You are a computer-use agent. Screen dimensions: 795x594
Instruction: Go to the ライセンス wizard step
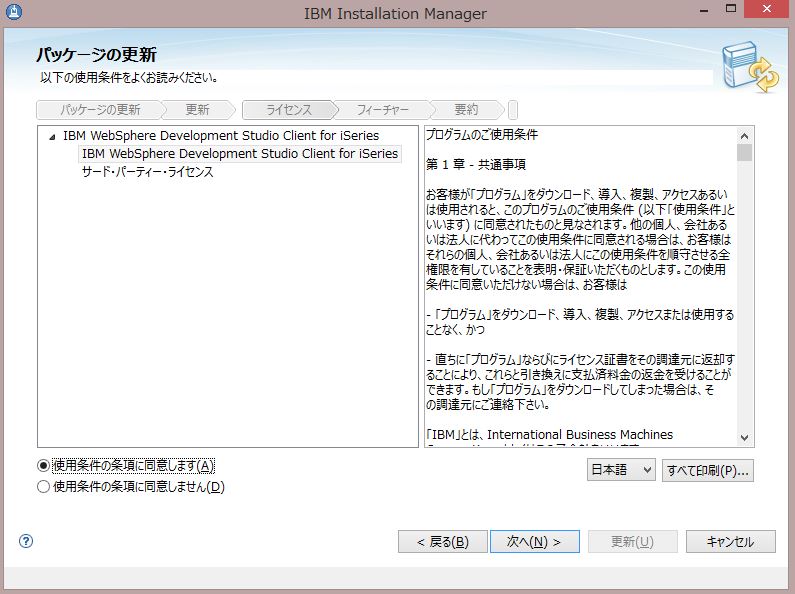pos(289,109)
